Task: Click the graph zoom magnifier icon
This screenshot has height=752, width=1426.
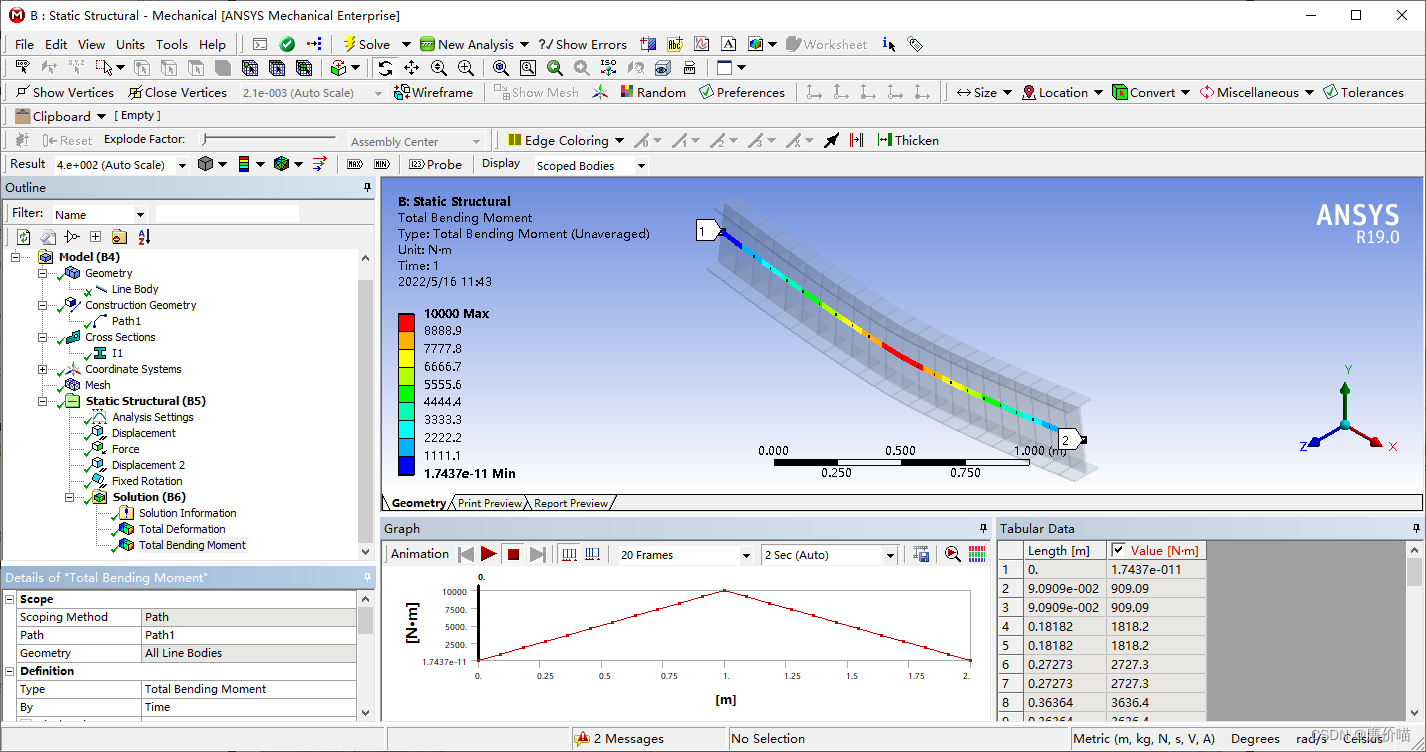Action: pos(952,554)
